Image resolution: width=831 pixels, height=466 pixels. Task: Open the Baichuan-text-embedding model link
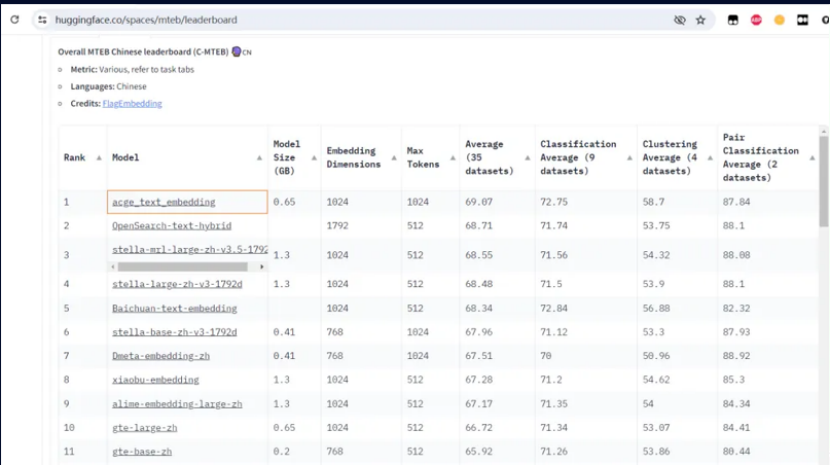coord(174,309)
